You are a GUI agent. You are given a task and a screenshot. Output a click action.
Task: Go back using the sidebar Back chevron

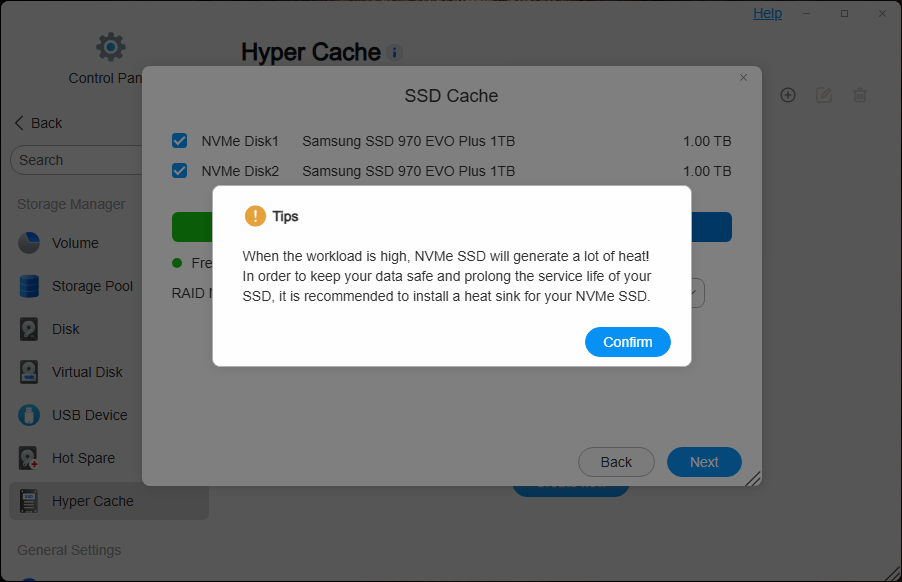pos(20,123)
